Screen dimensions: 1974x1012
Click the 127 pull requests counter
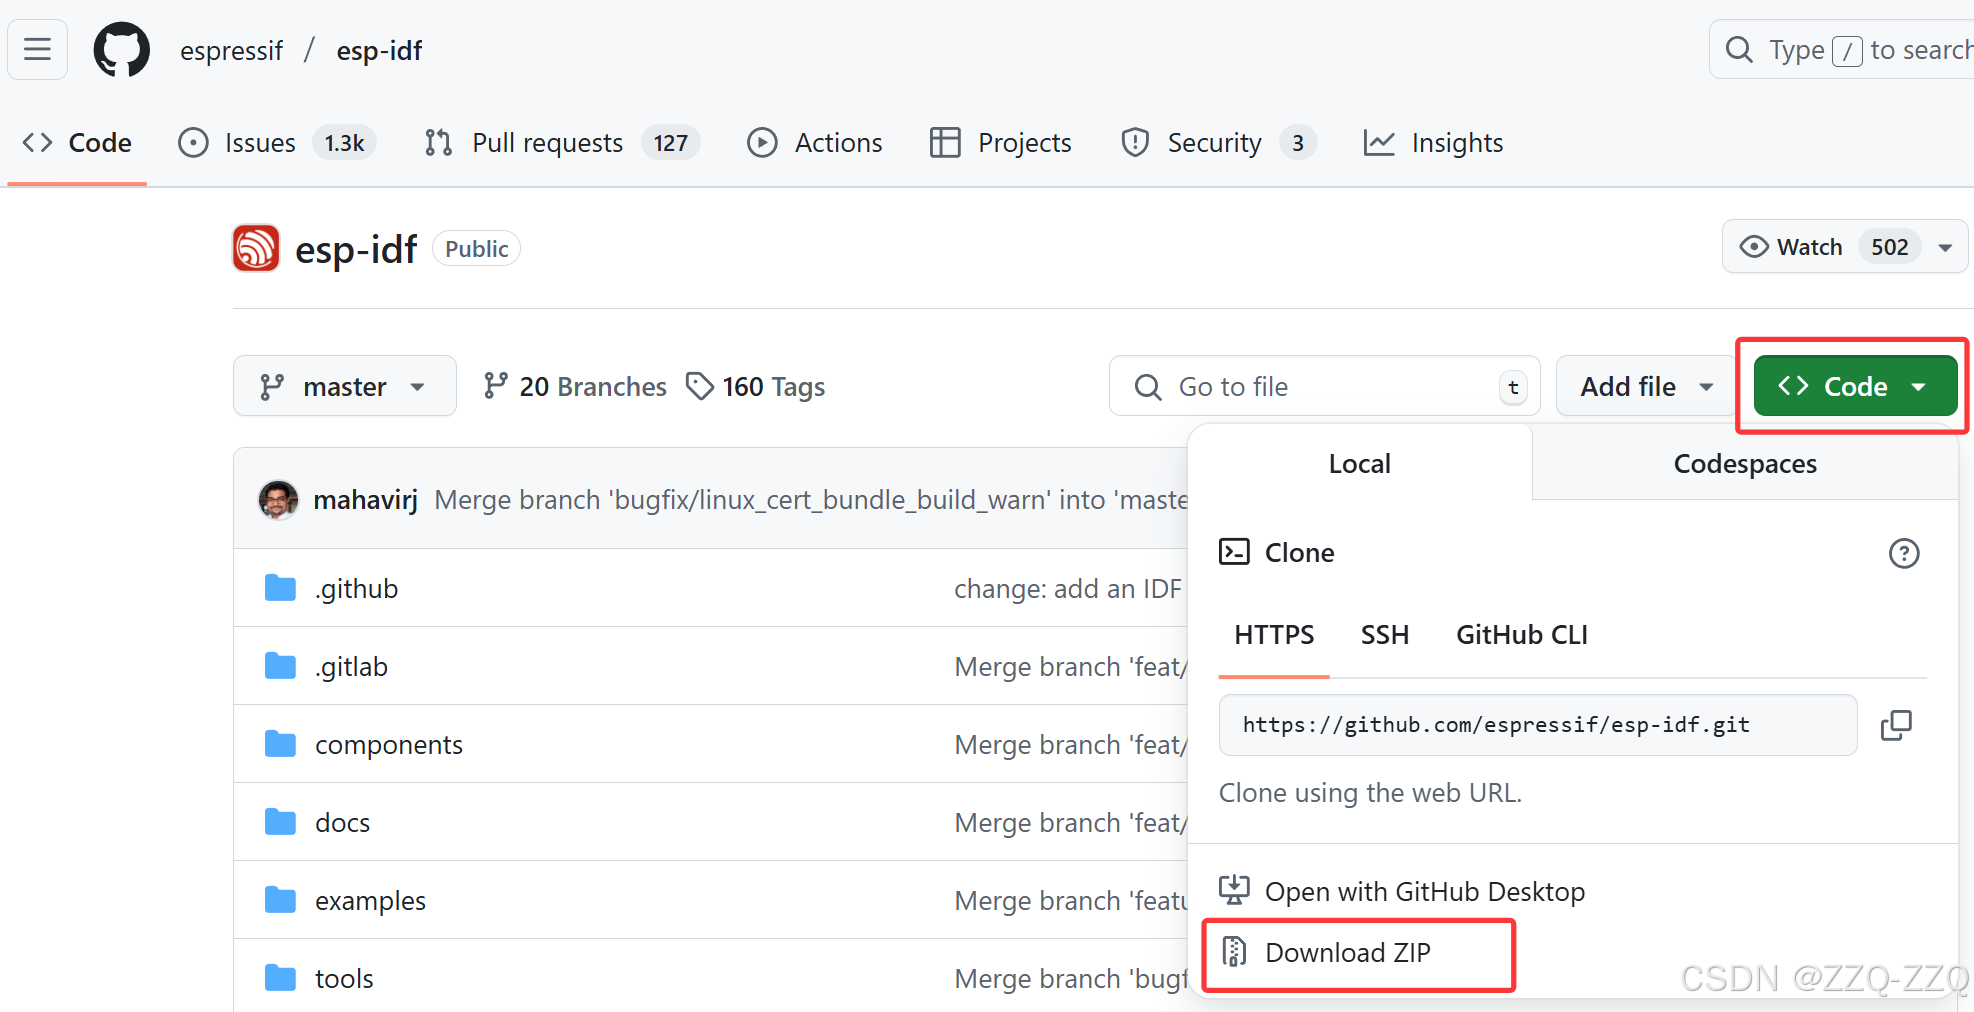(x=671, y=143)
